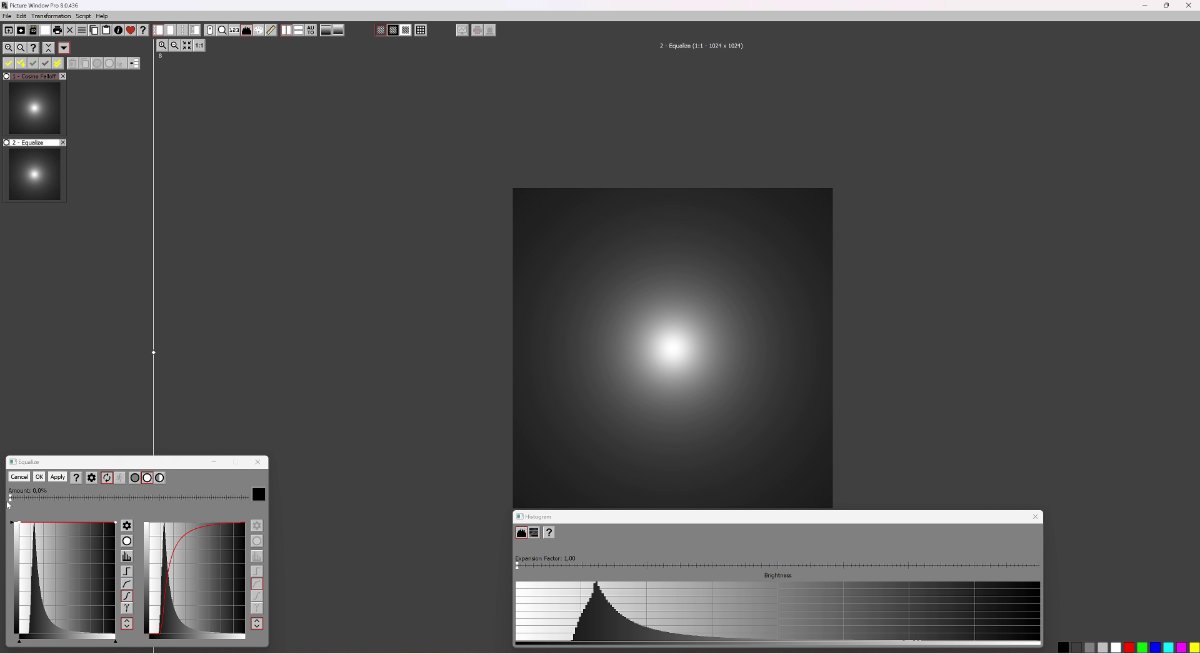
Task: Select the half-filled circle split preview mode
Action: click(x=159, y=478)
